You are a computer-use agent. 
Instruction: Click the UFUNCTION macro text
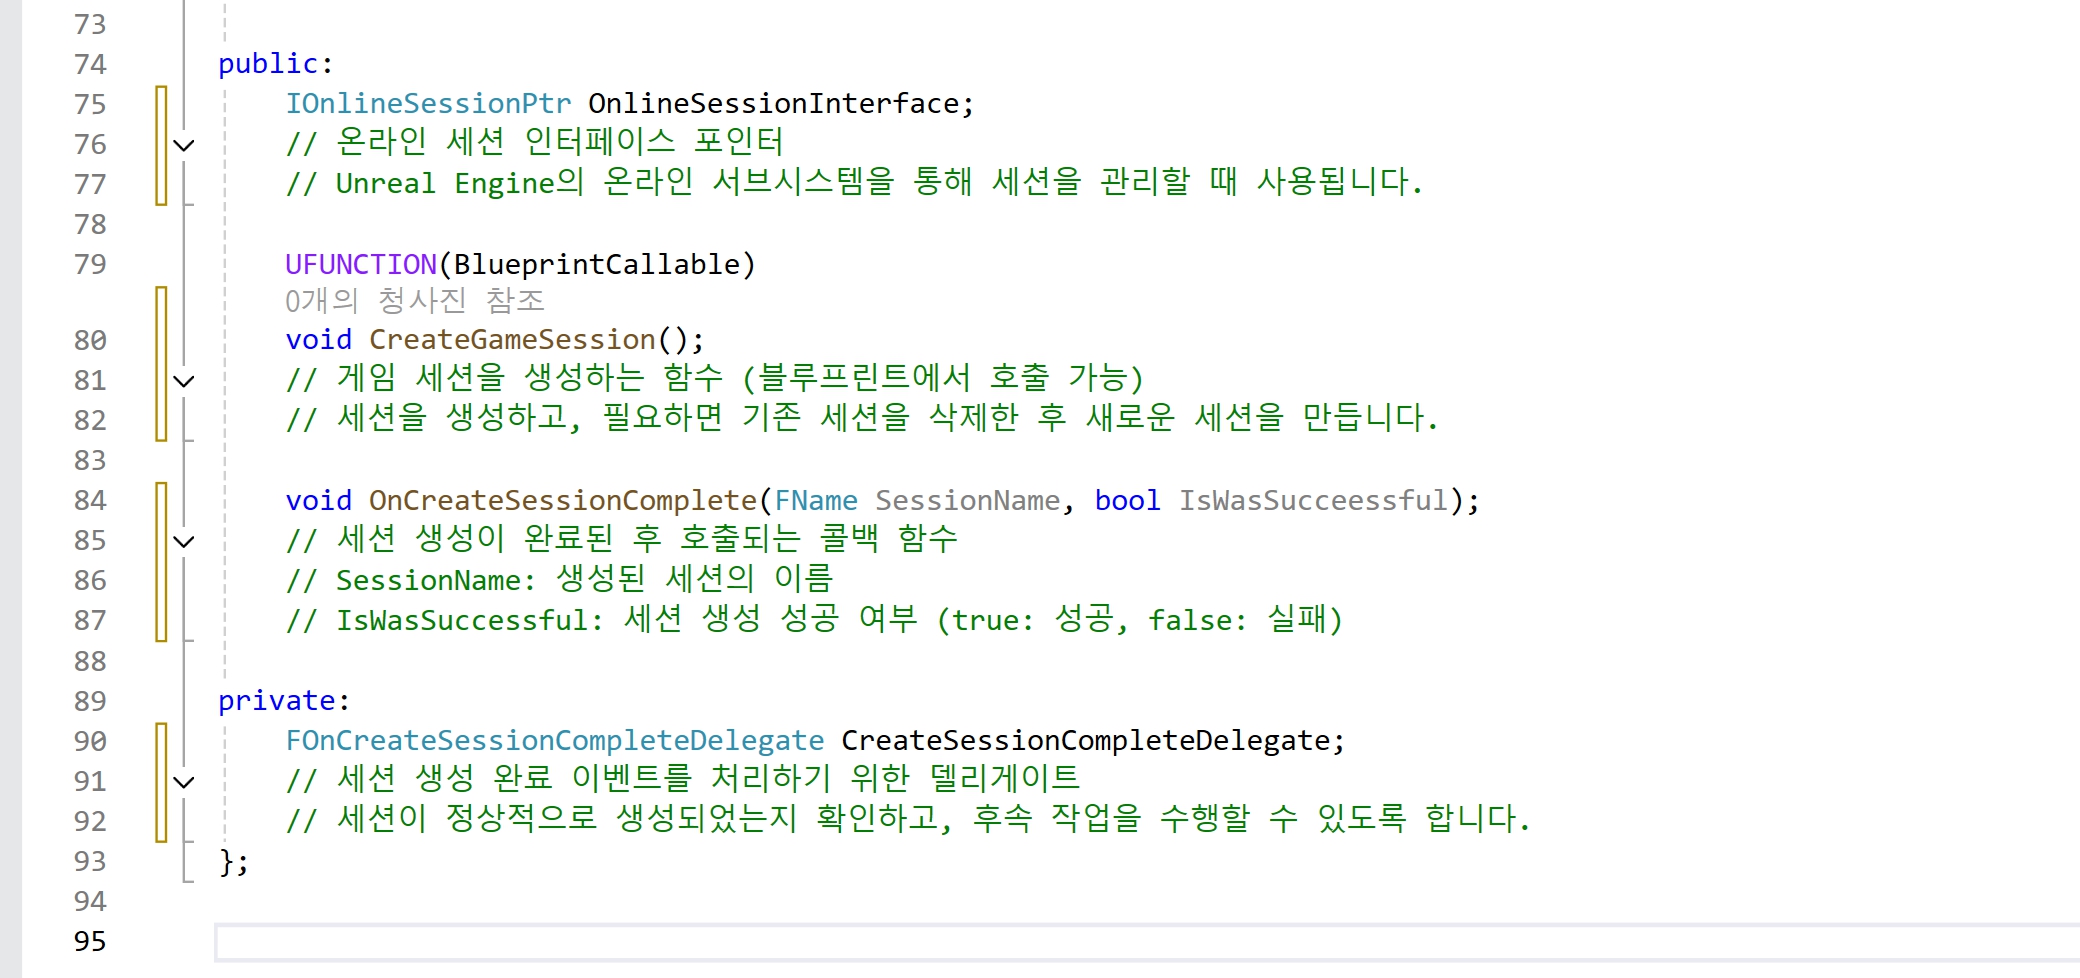point(361,264)
